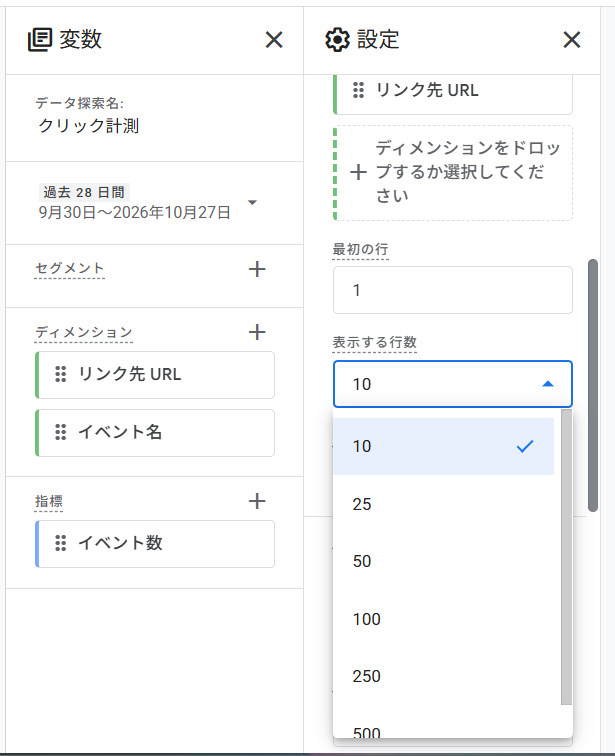This screenshot has width=615, height=756.
Task: Add a new dimension with plus icon
Action: pos(257,332)
